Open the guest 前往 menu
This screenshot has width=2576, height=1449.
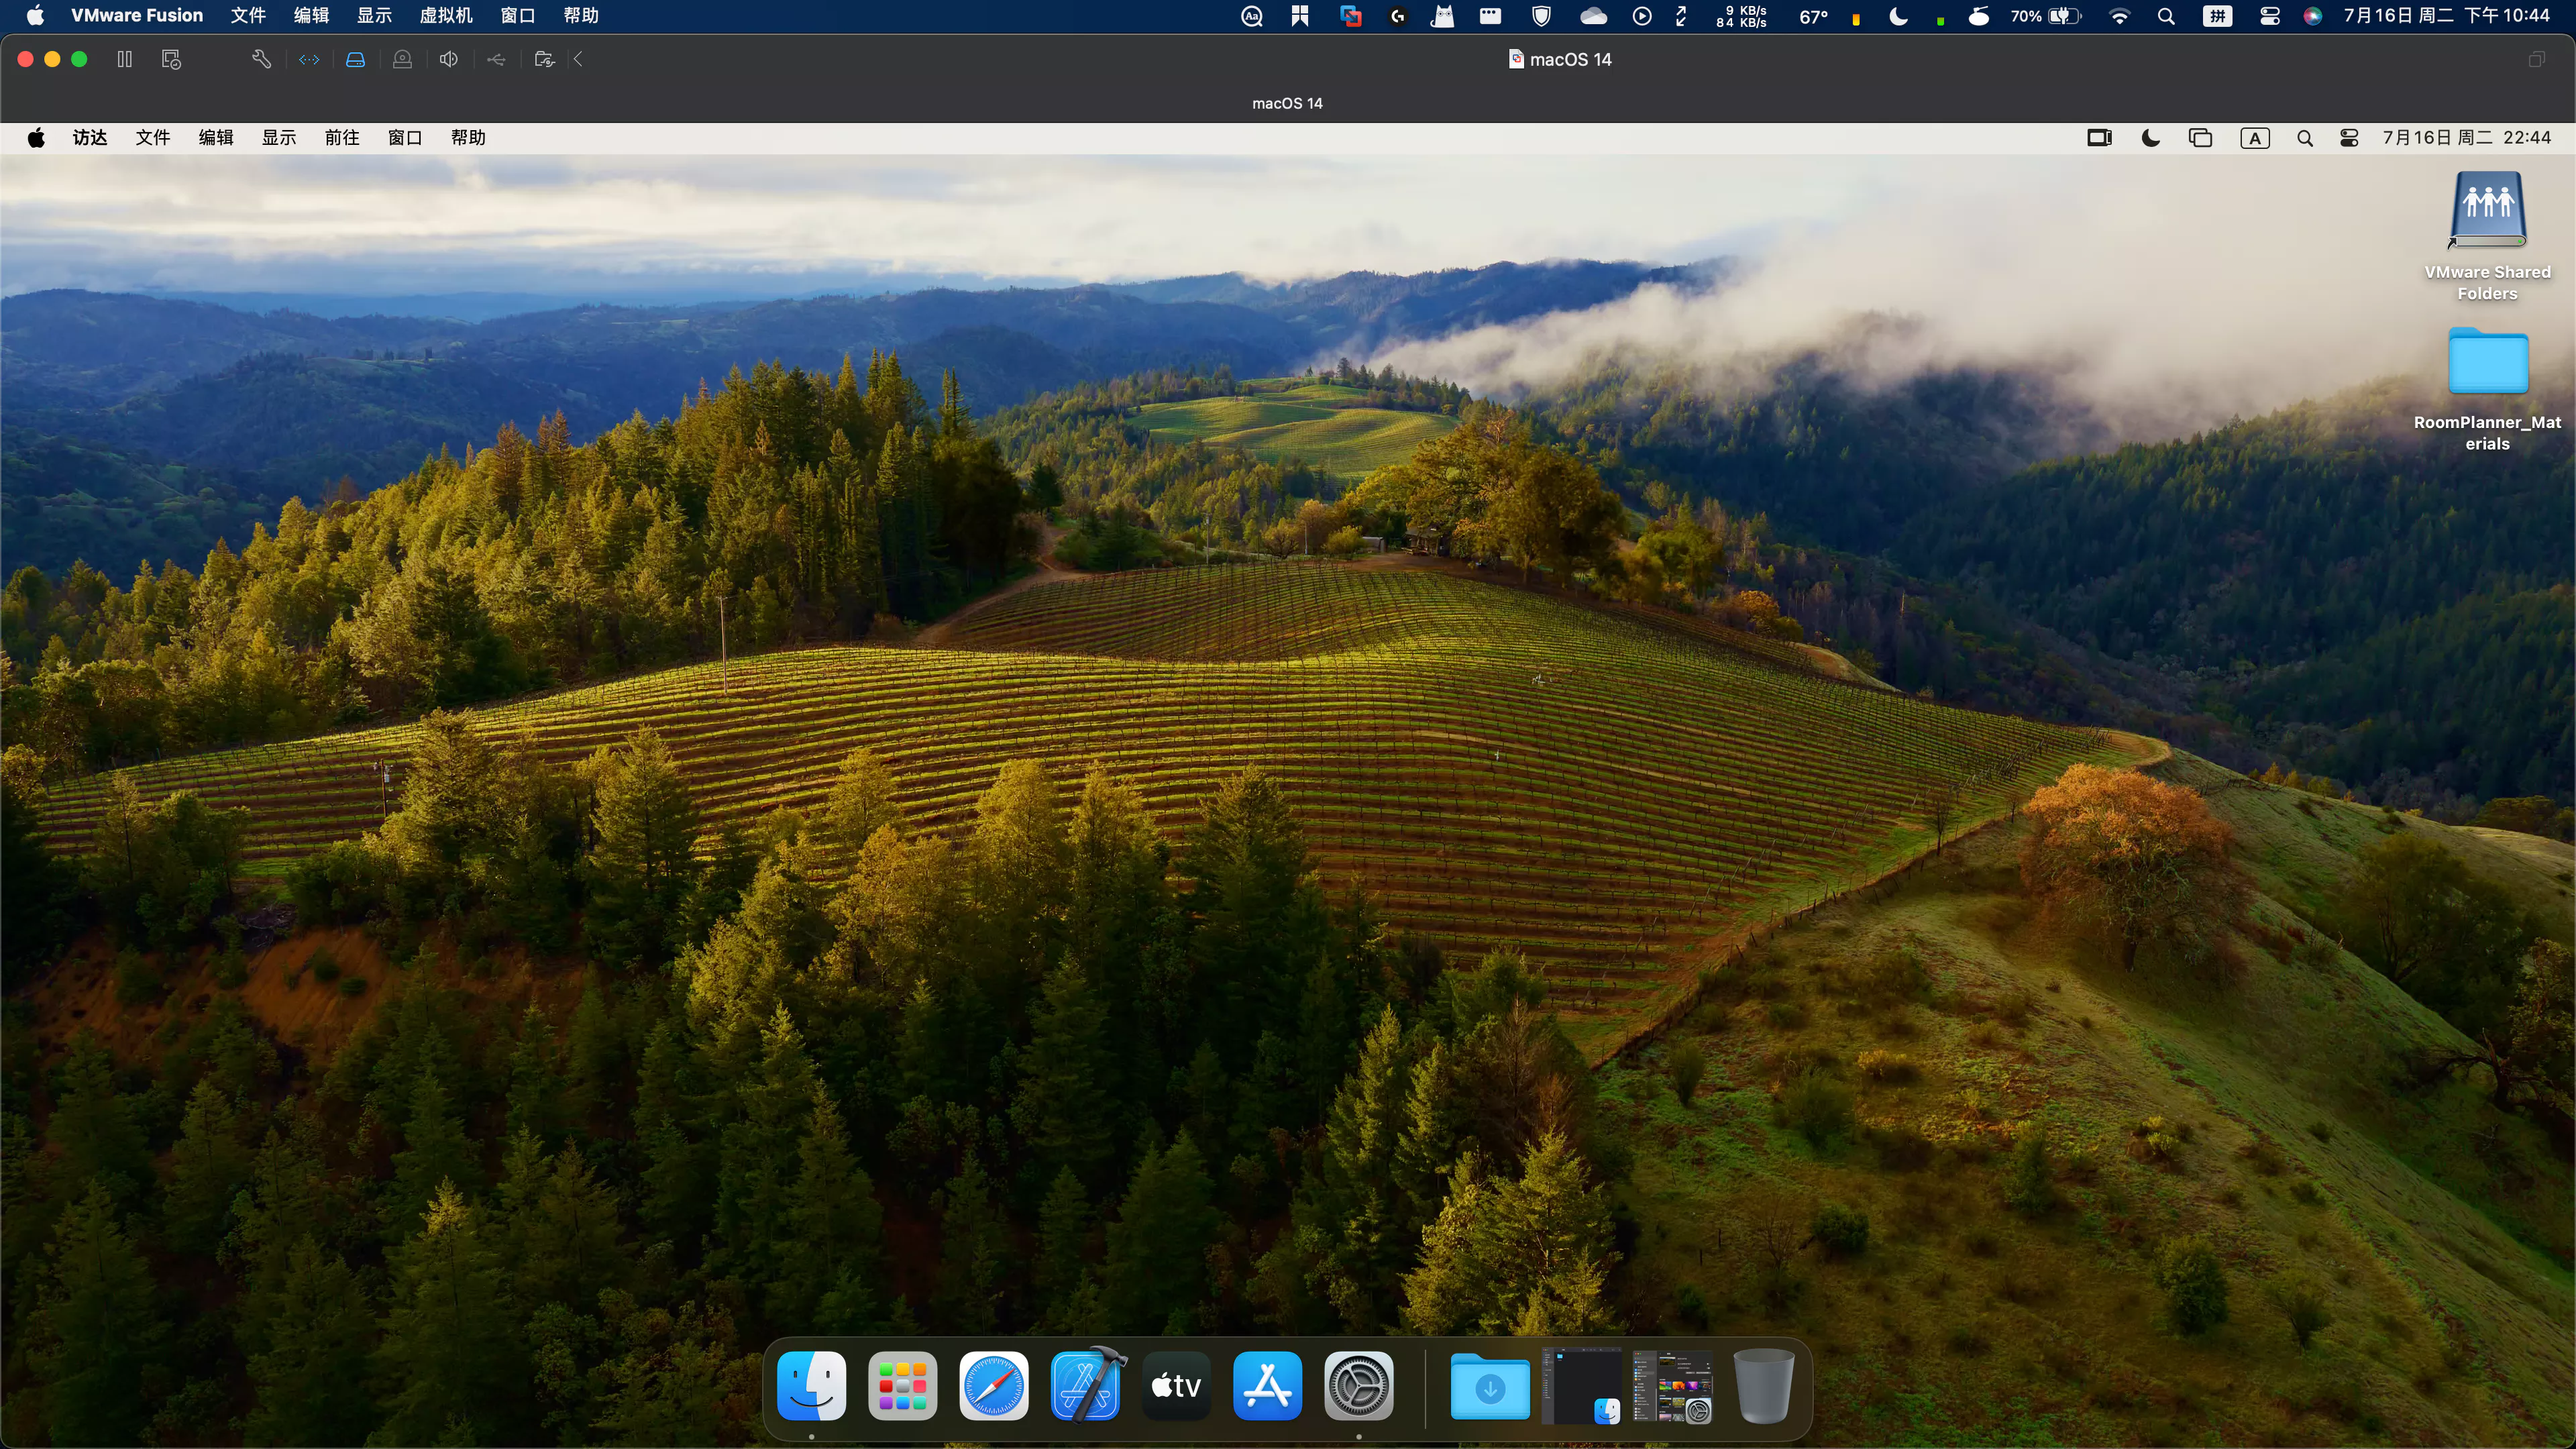(x=341, y=138)
